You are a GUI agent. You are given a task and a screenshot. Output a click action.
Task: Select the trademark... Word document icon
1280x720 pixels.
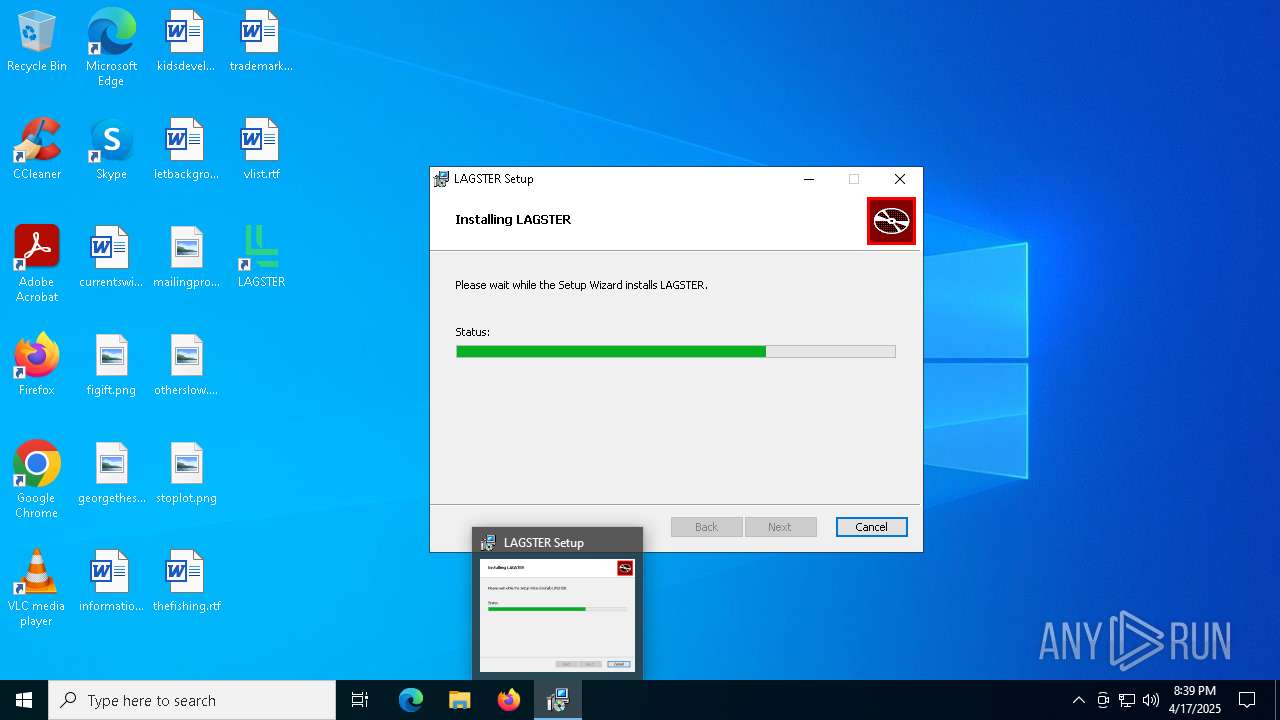click(260, 41)
